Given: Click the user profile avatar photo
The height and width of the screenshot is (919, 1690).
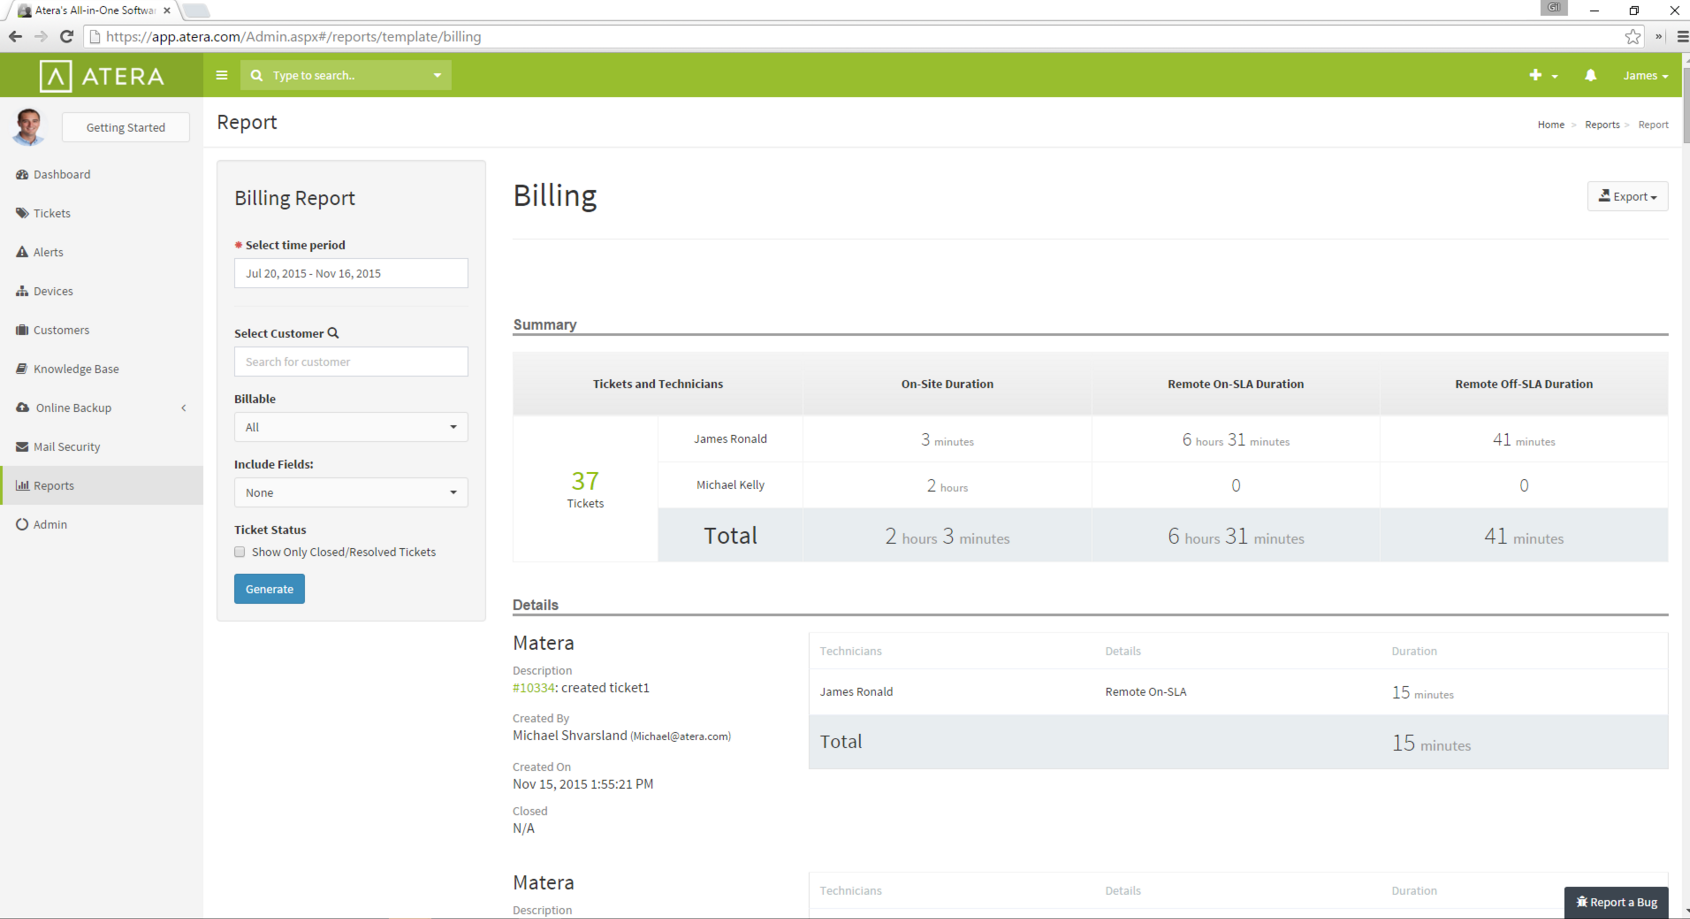Looking at the screenshot, I should 29,127.
